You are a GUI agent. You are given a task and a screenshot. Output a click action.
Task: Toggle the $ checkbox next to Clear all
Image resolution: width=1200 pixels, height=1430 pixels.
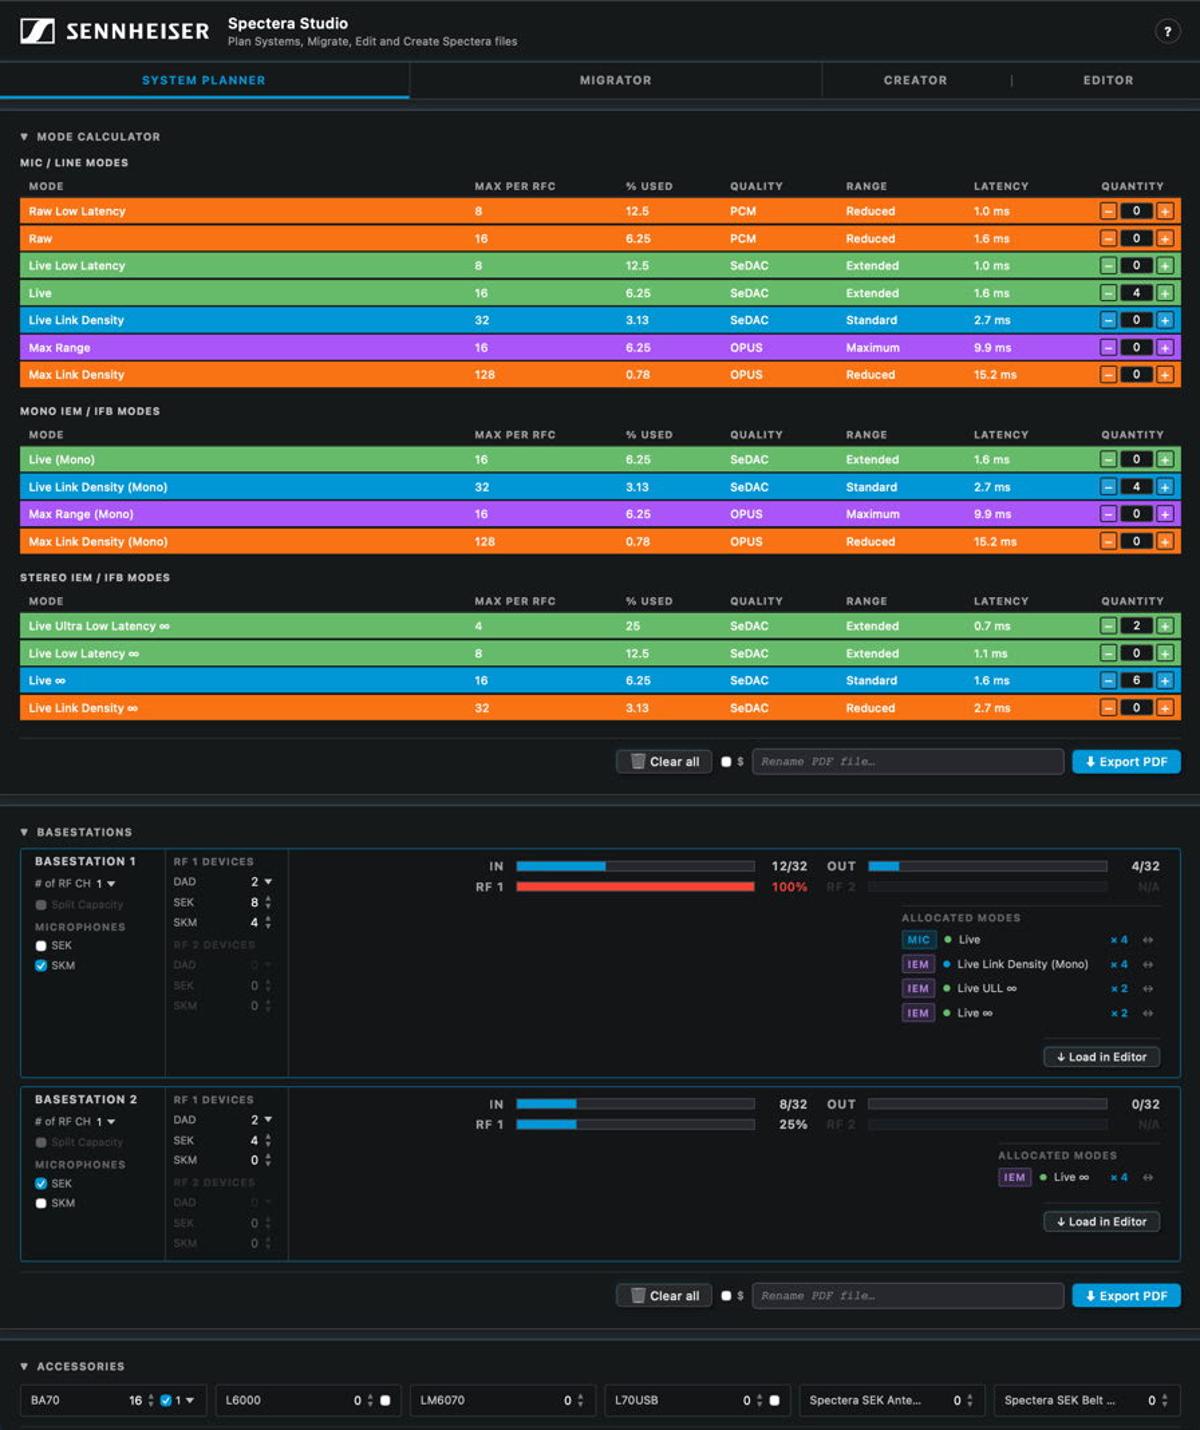click(727, 761)
